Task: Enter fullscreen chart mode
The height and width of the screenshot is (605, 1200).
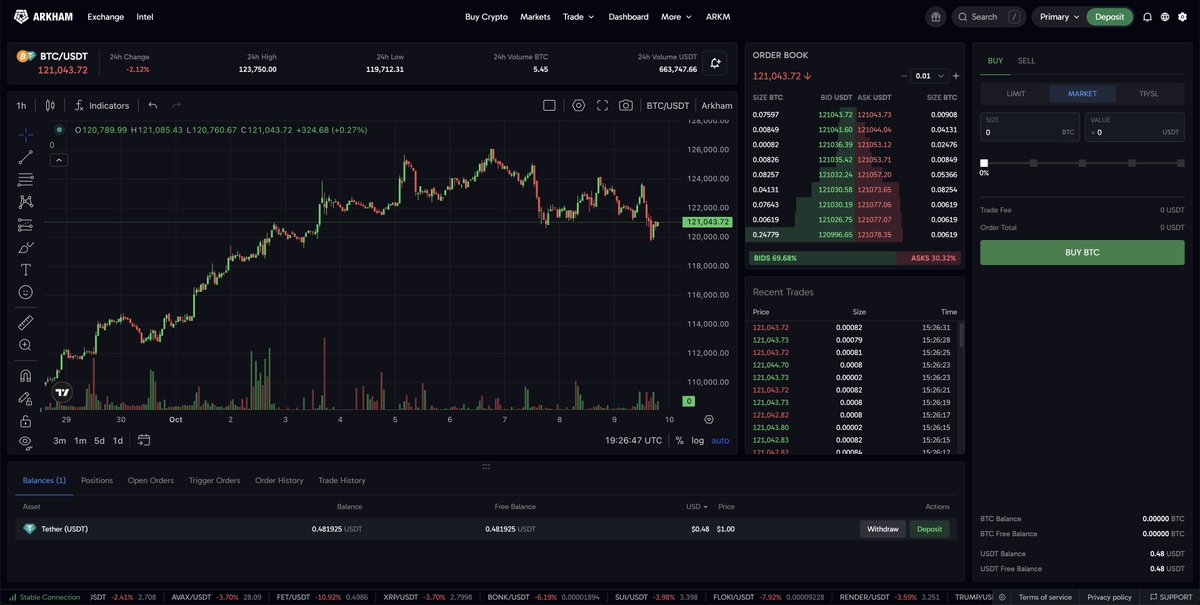Action: (x=602, y=105)
